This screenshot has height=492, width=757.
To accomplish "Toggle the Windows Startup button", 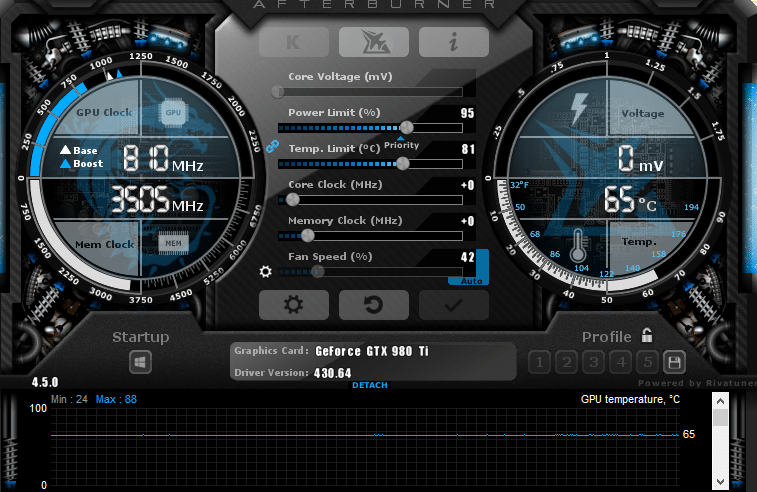I will (140, 362).
